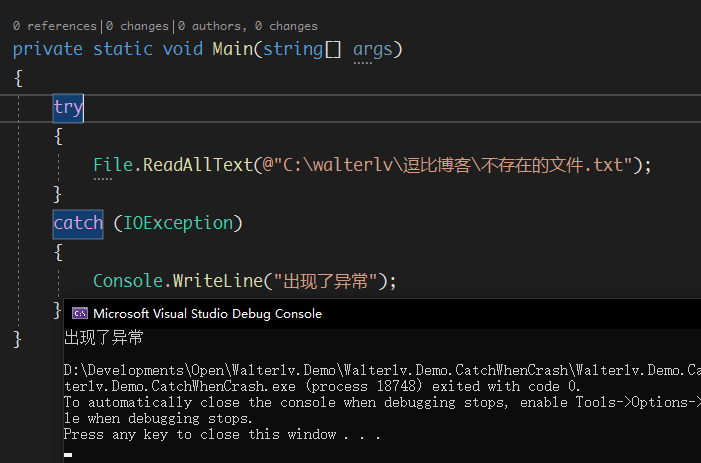The height and width of the screenshot is (463, 701).
Task: Select the Main method name
Action: coord(232,49)
